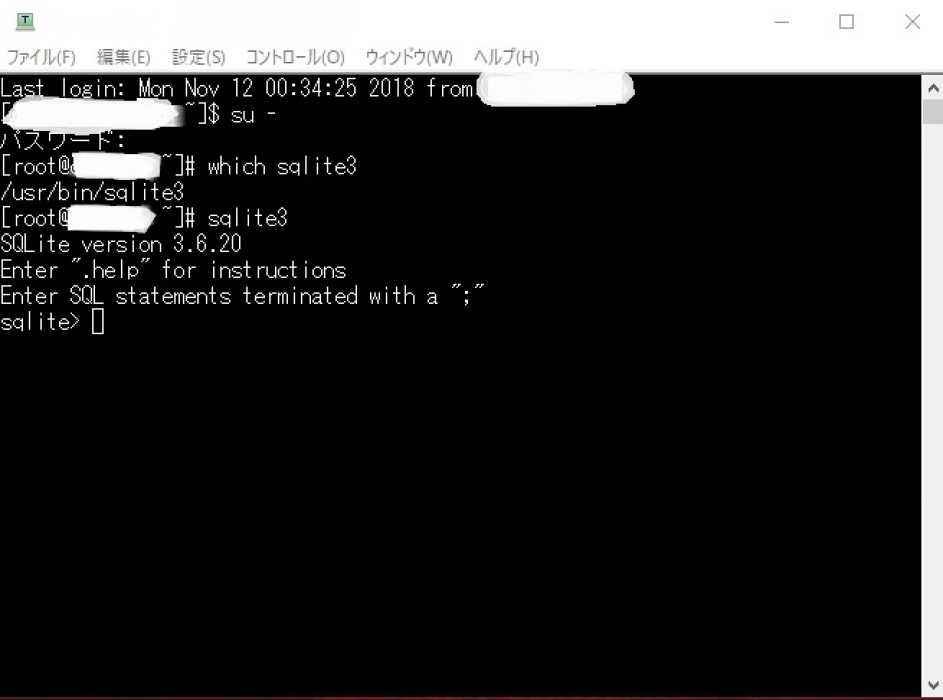Close the terminal window
The width and height of the screenshot is (943, 700).
coord(912,22)
